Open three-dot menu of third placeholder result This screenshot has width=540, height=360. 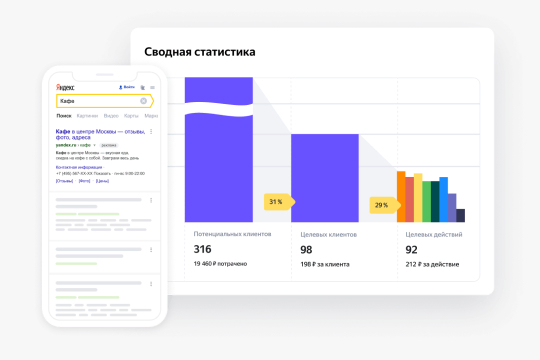pyautogui.click(x=151, y=250)
